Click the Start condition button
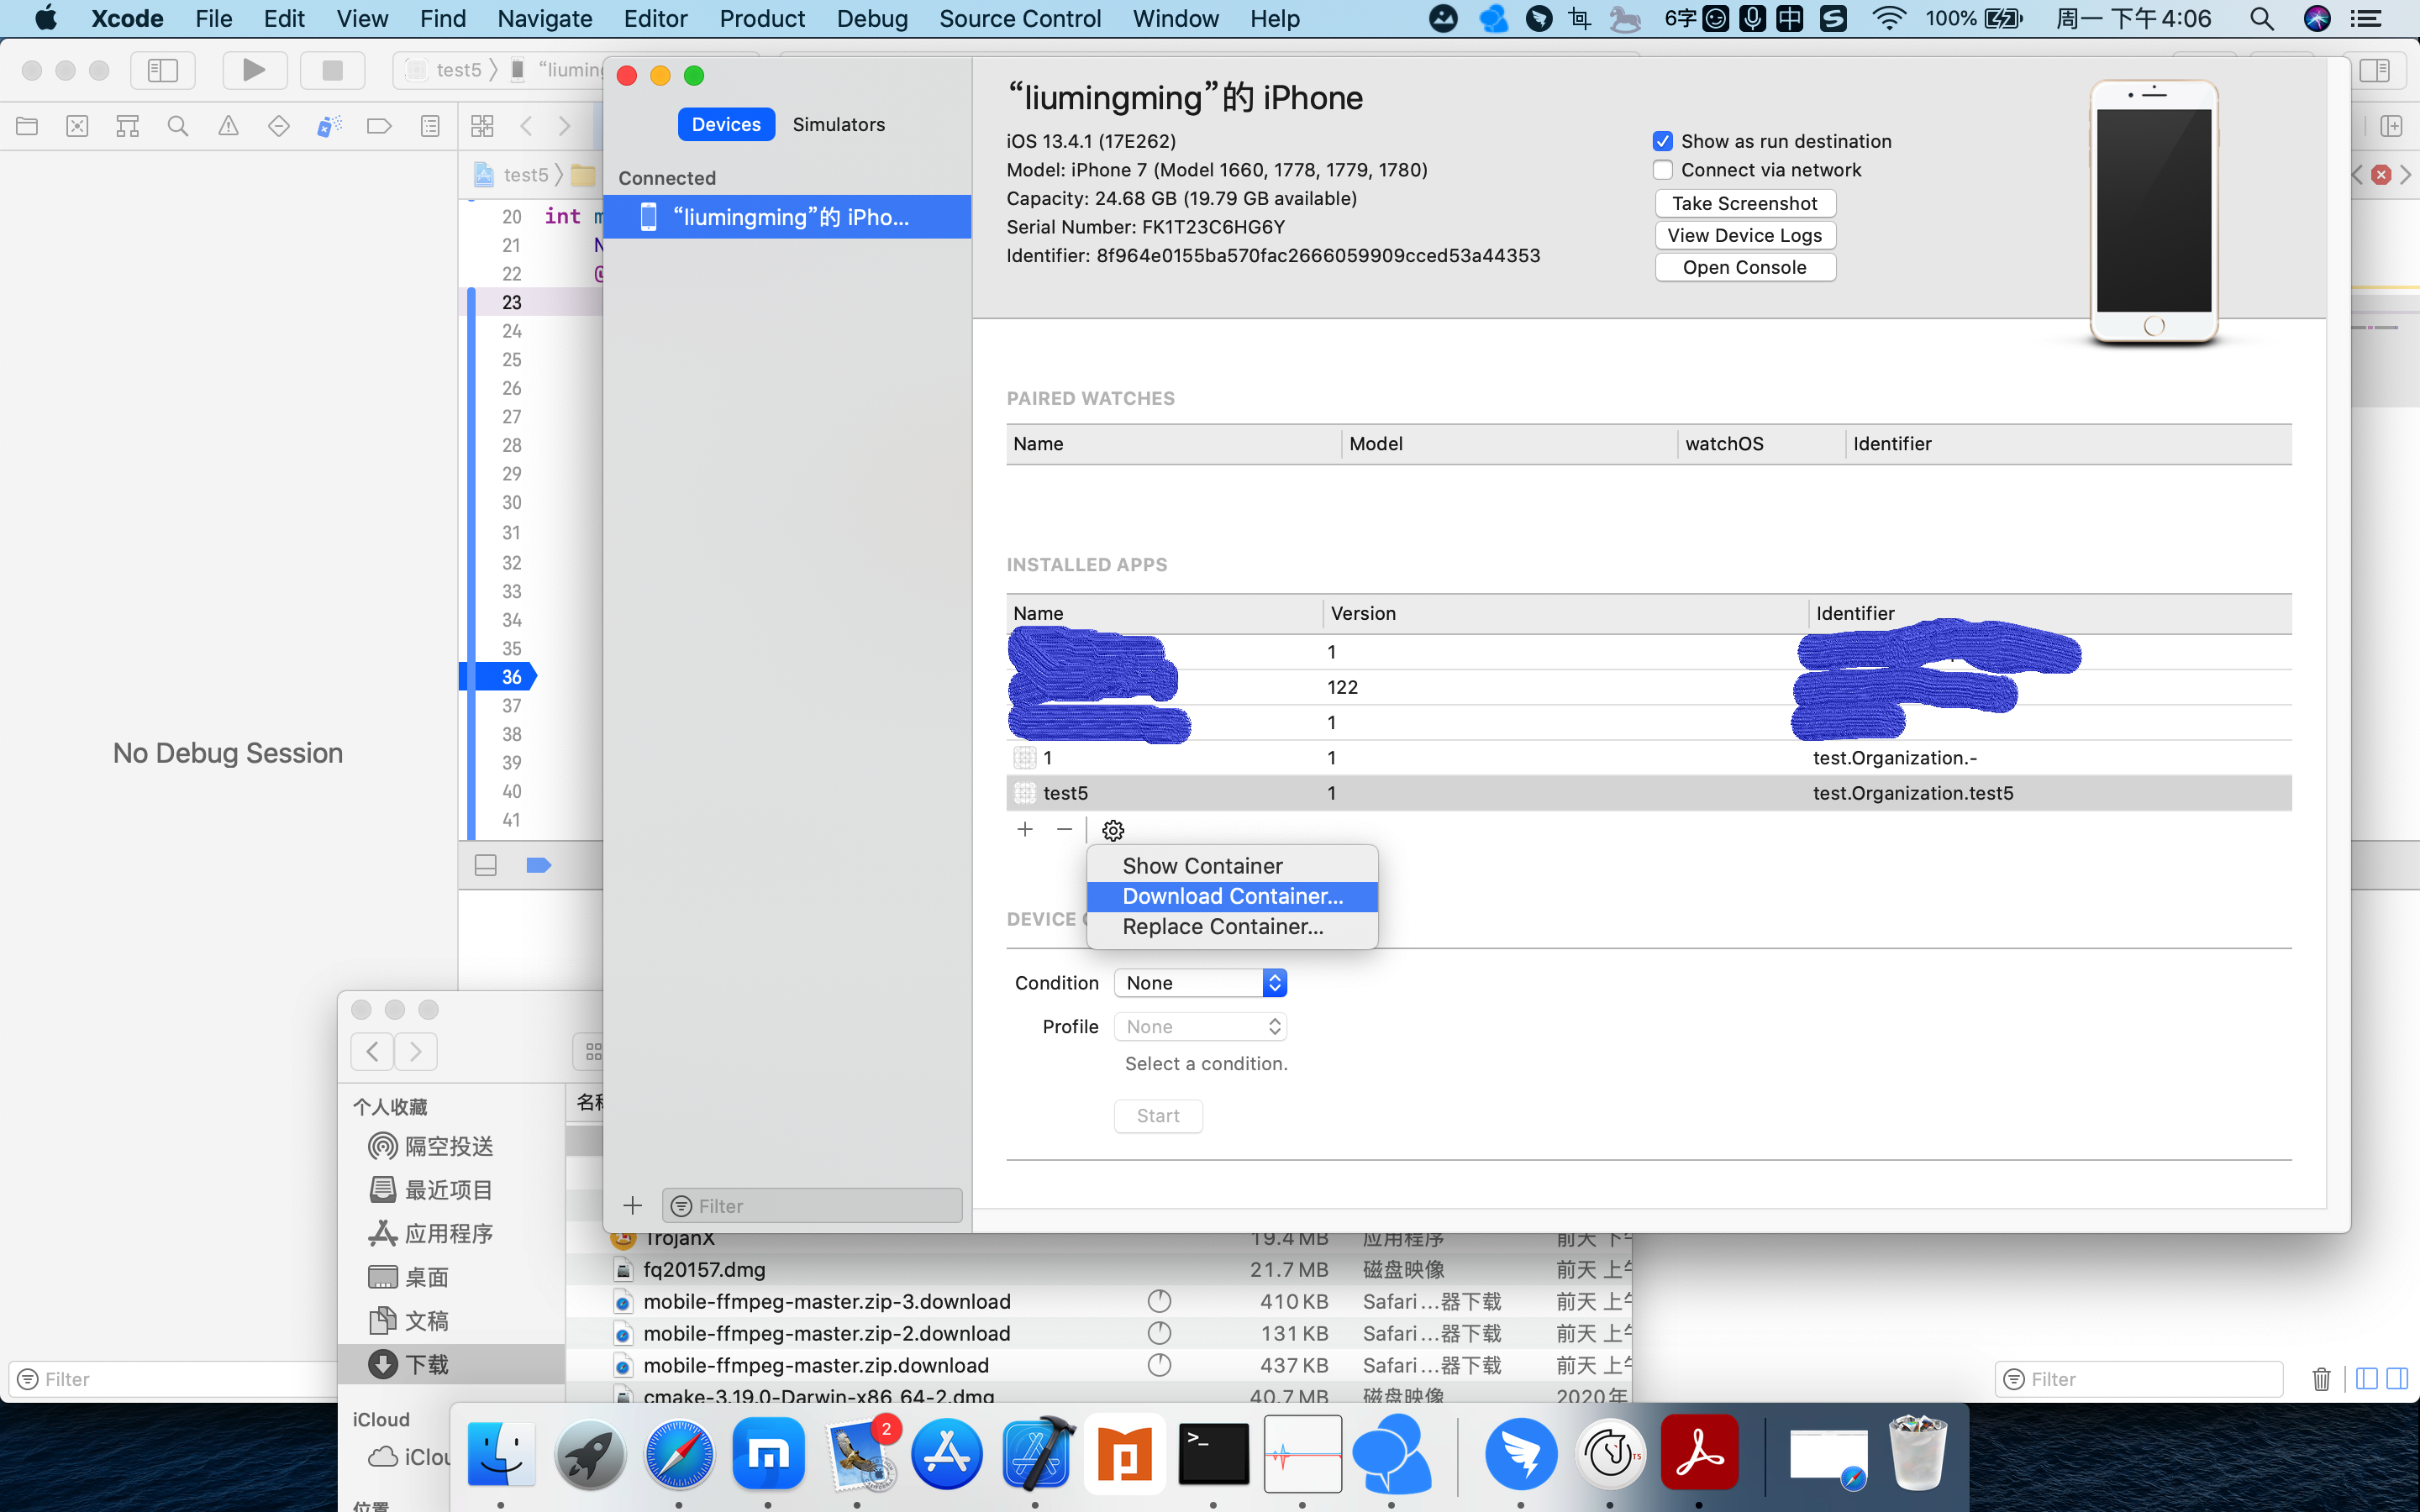Screen dimensions: 2420x1512 point(1158,1116)
